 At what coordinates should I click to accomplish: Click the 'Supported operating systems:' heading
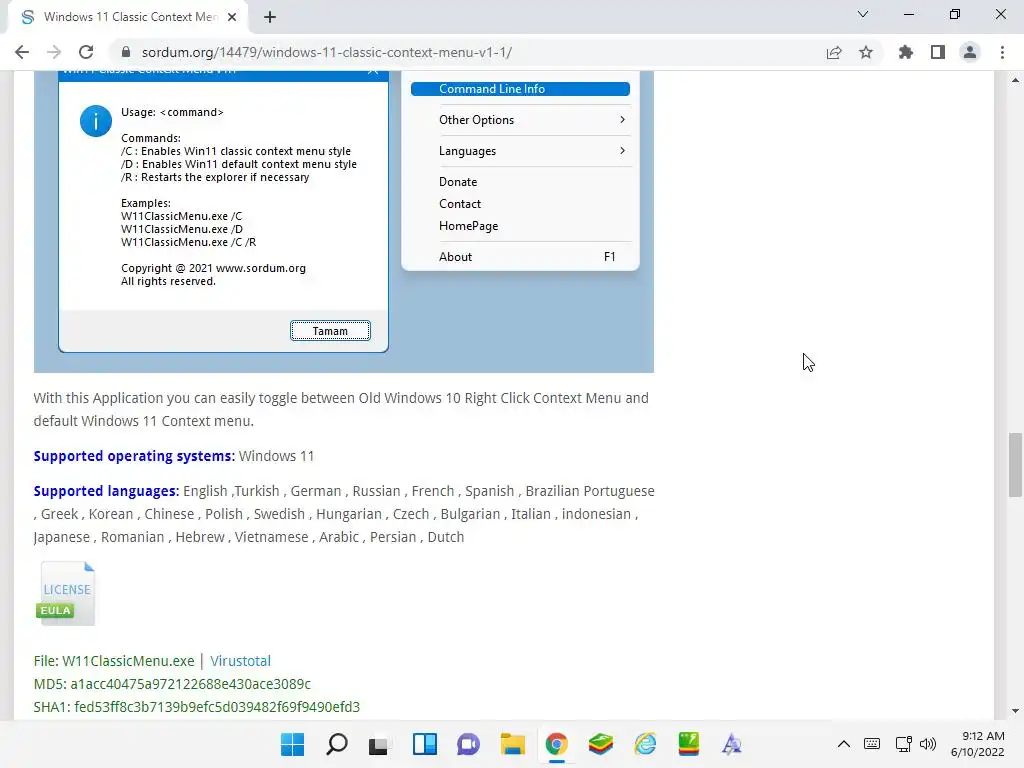click(x=135, y=456)
